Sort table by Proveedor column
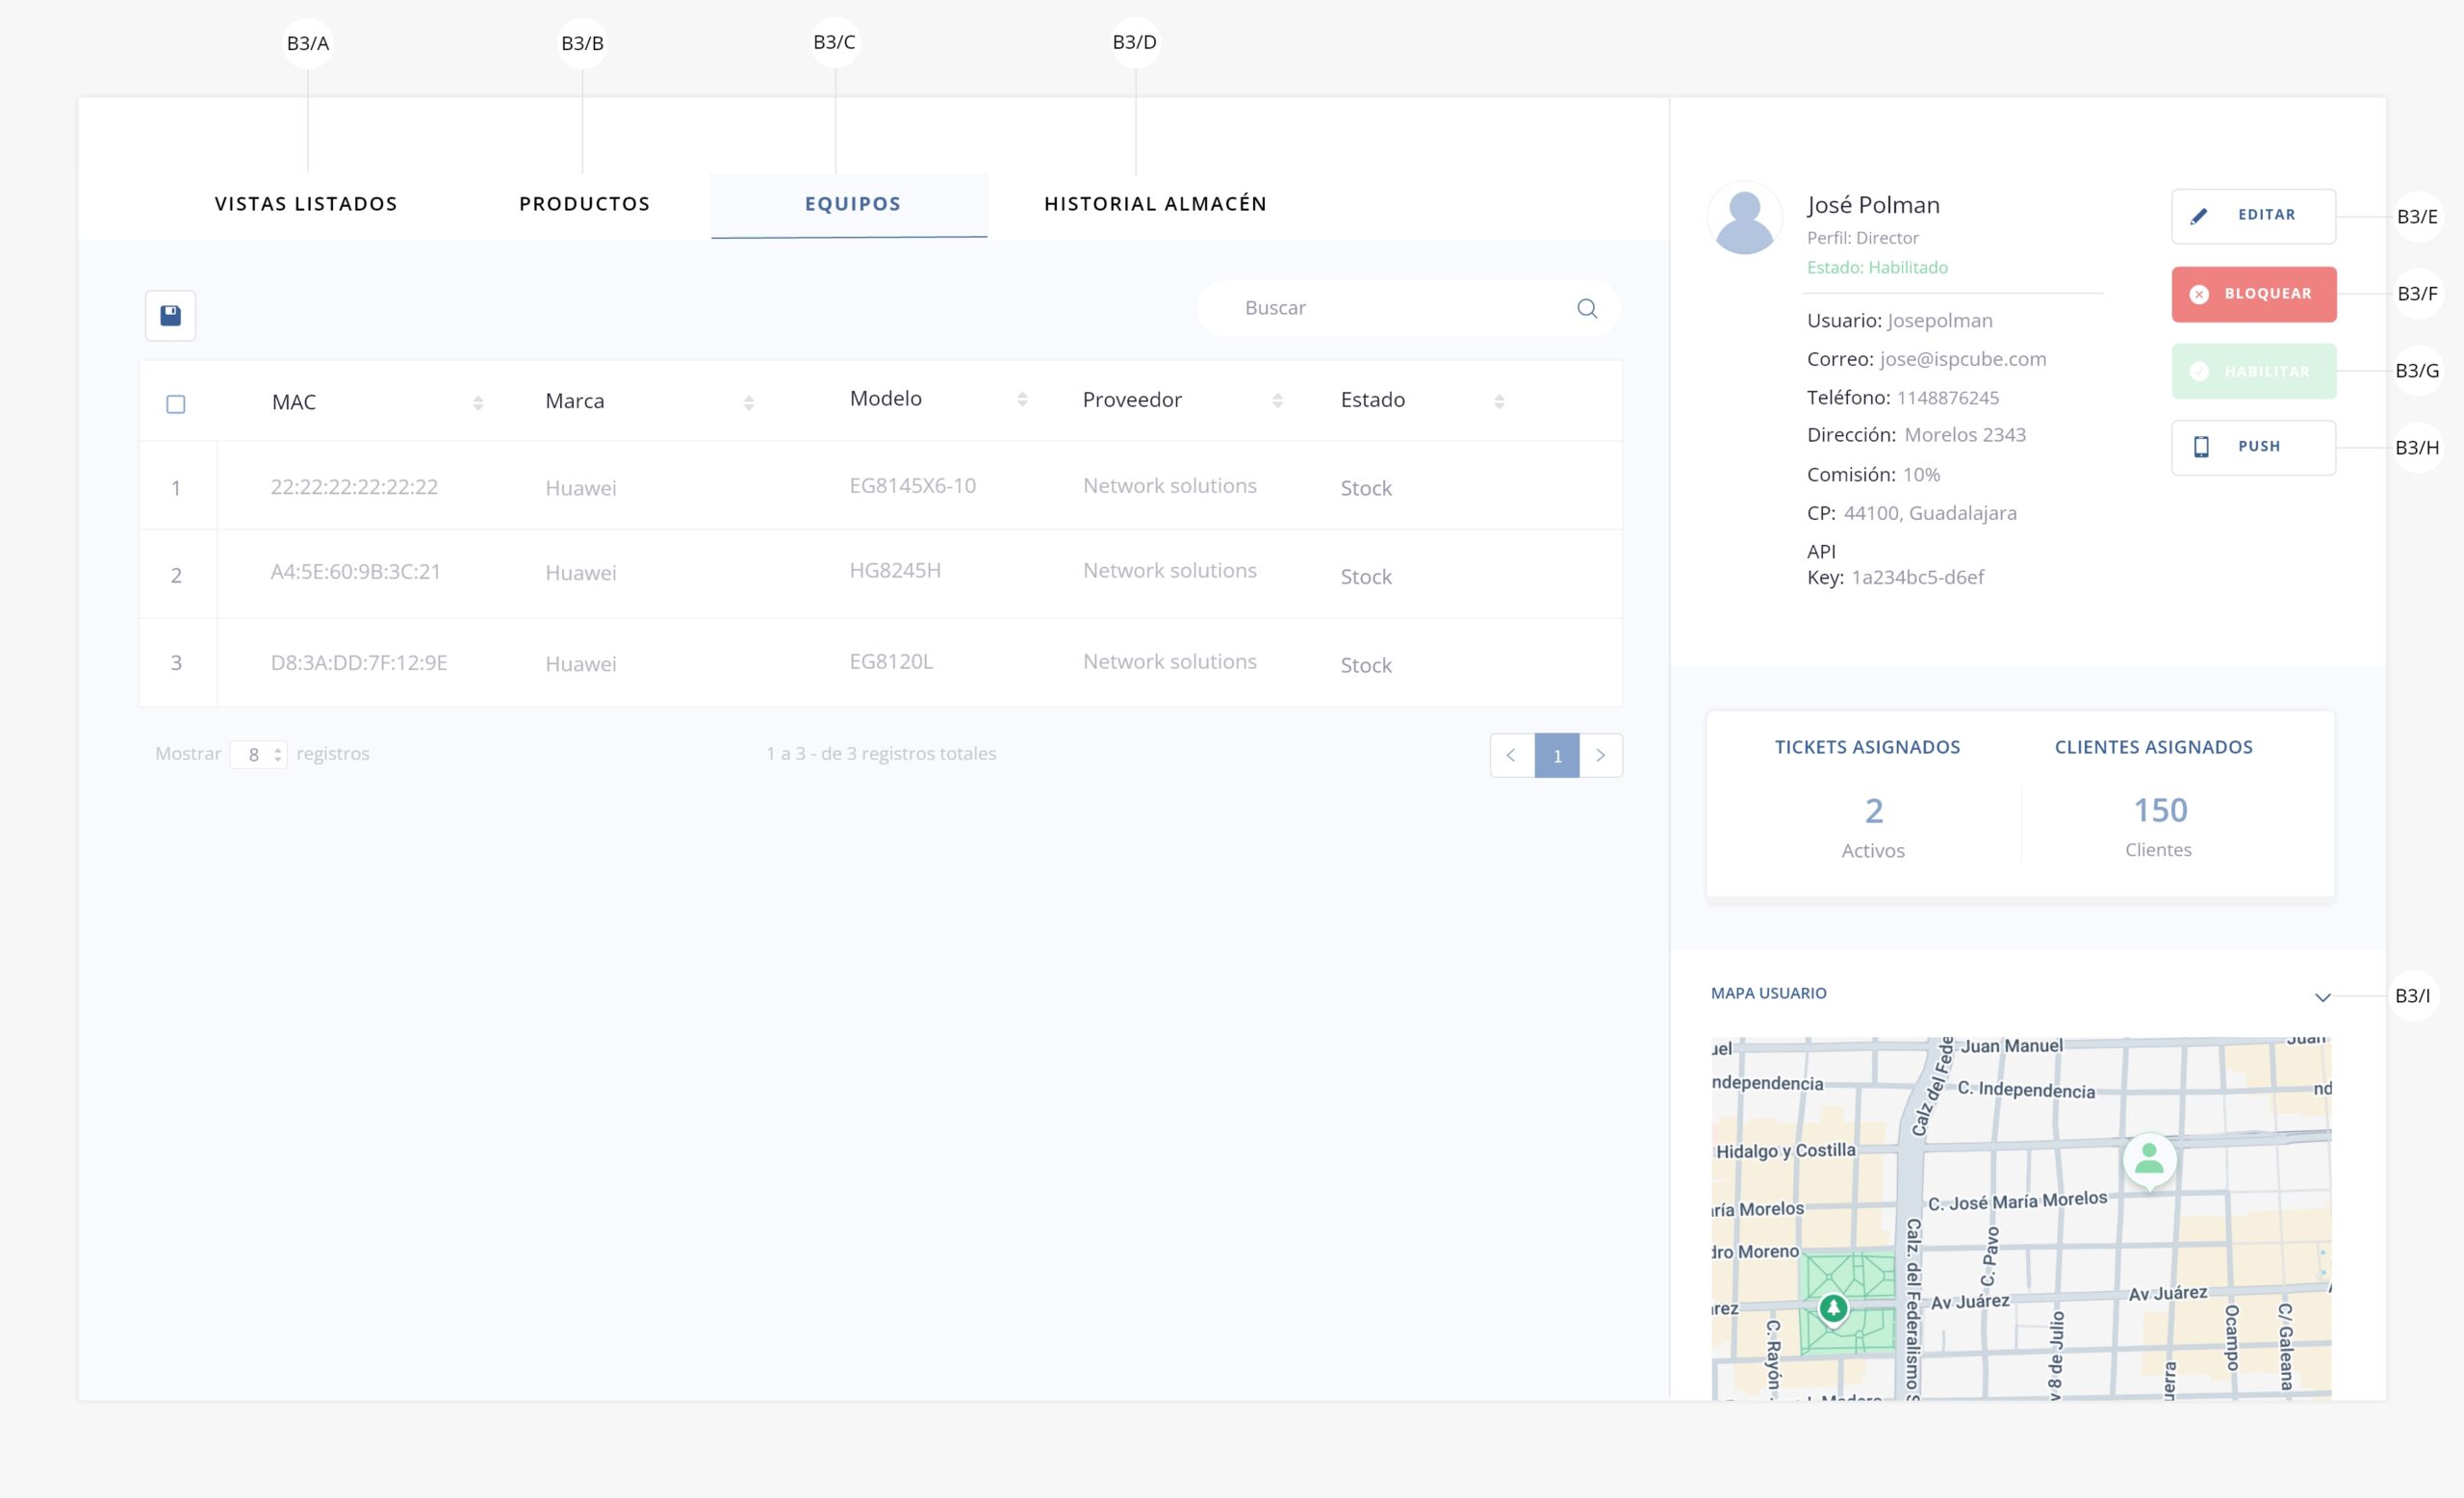This screenshot has width=2464, height=1498. tap(1277, 401)
